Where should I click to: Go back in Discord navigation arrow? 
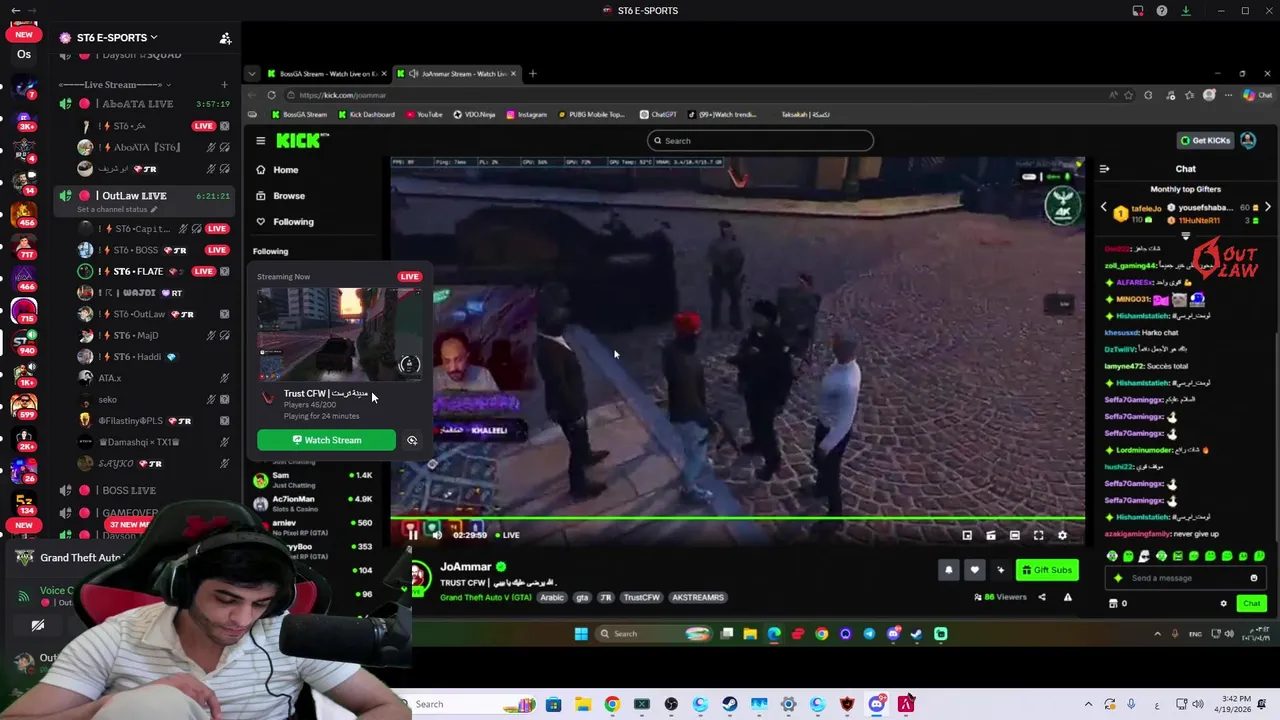pyautogui.click(x=15, y=10)
